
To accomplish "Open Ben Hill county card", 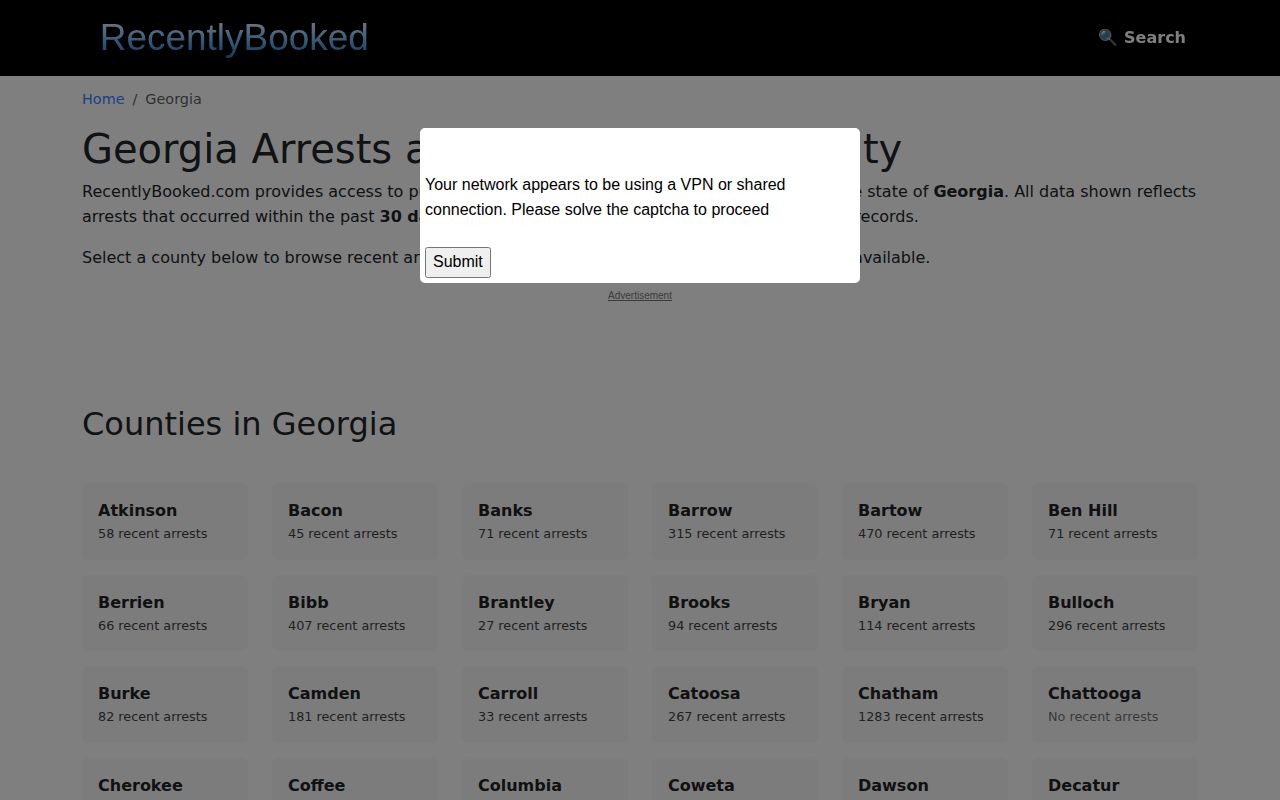I will point(1115,521).
